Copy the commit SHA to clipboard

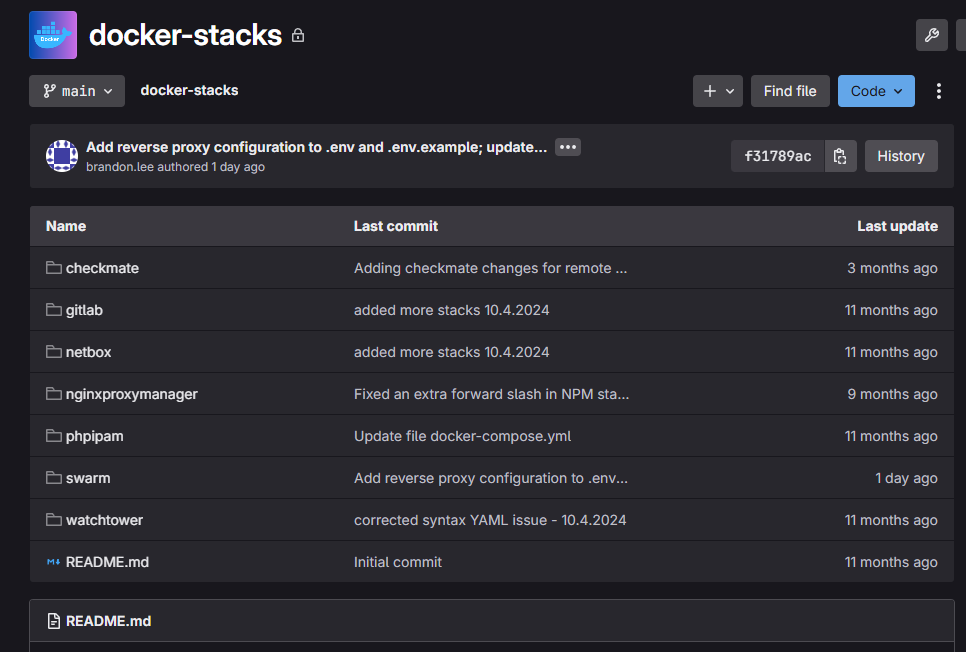[840, 156]
